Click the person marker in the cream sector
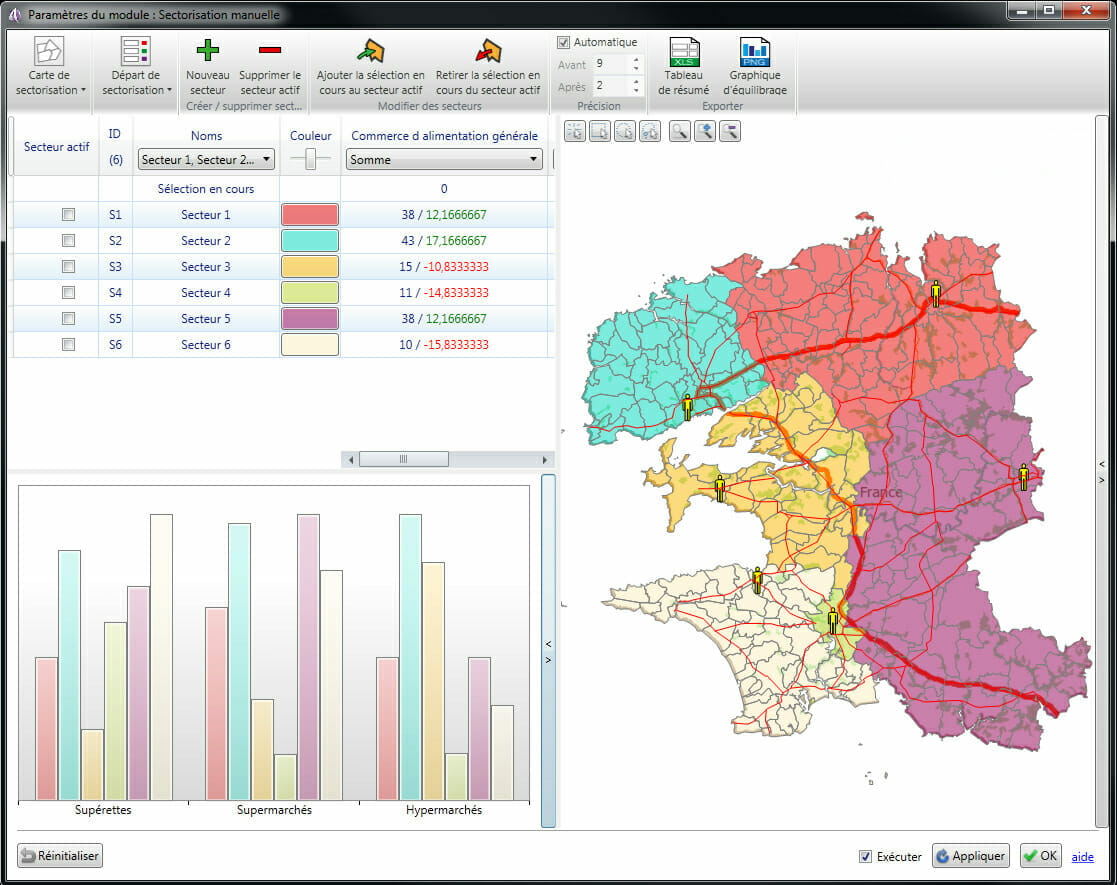 757,581
